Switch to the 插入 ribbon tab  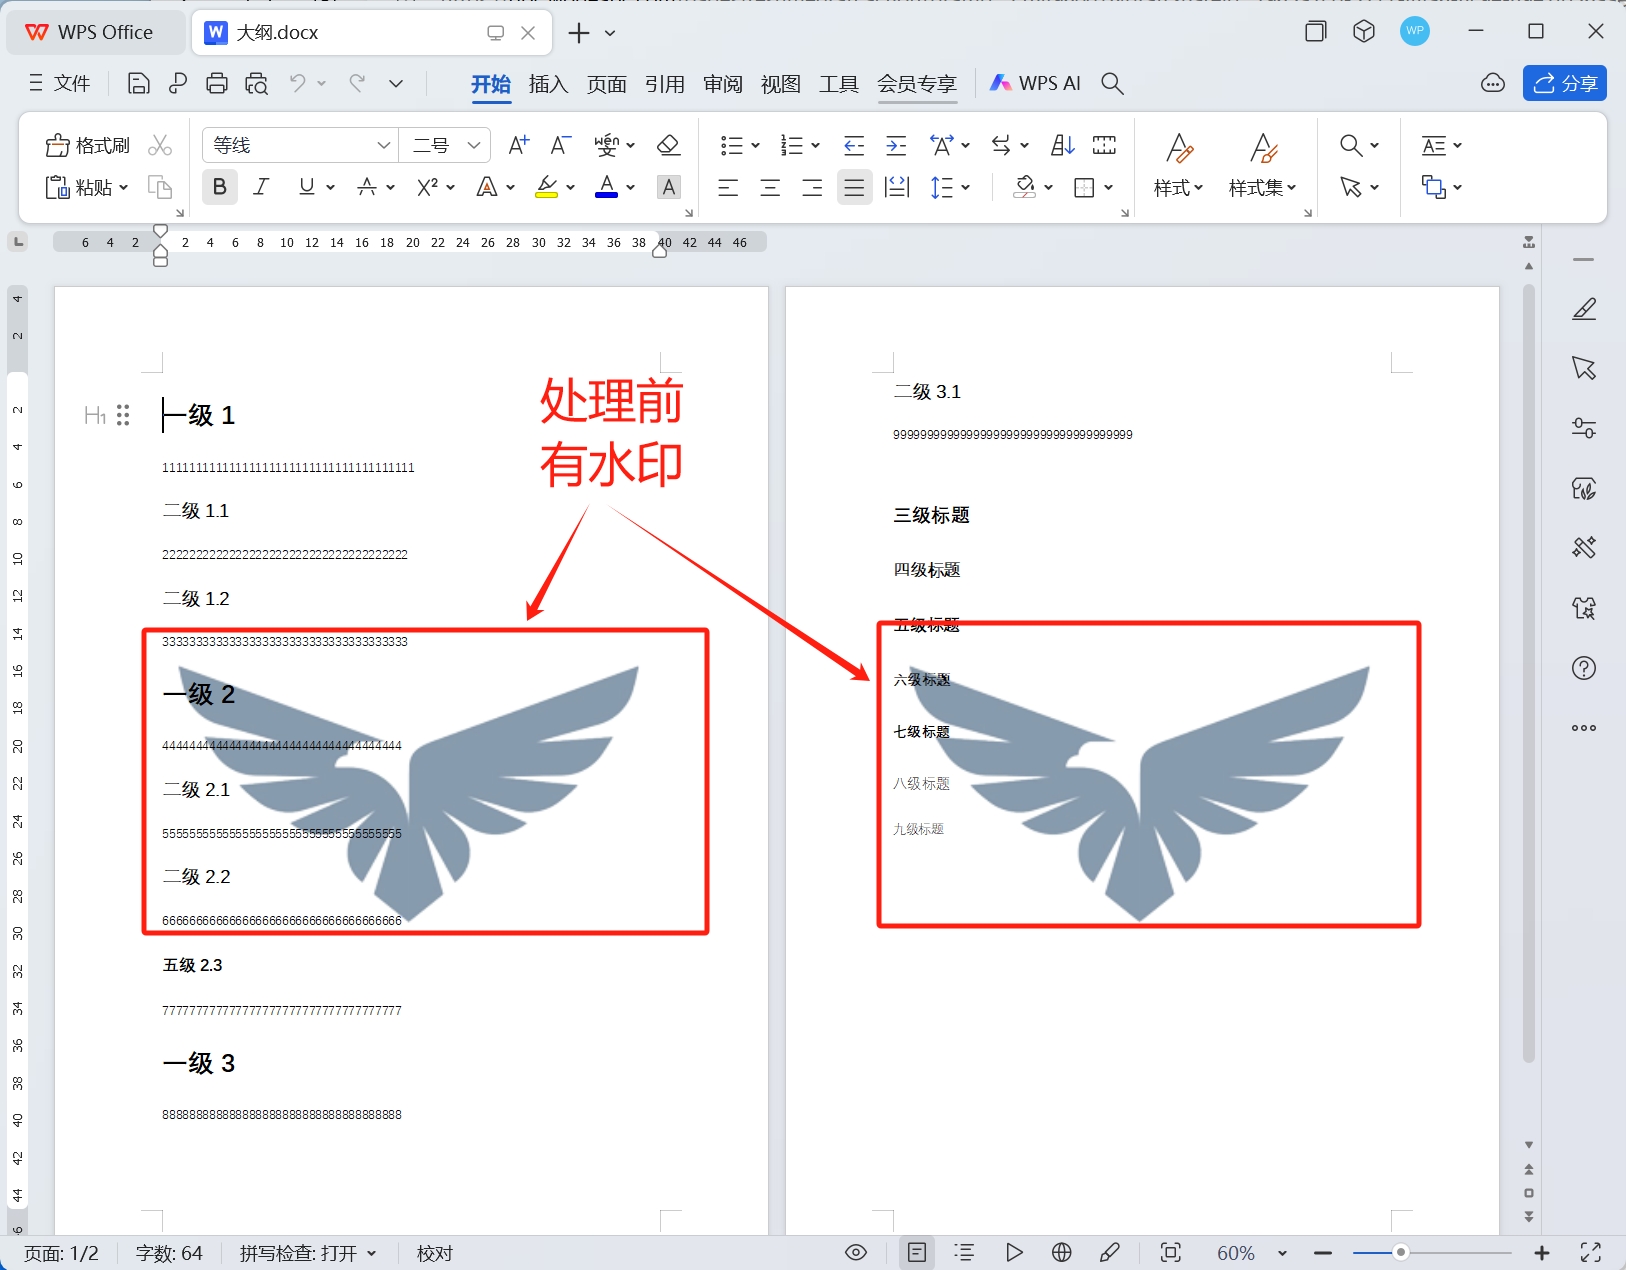547,84
